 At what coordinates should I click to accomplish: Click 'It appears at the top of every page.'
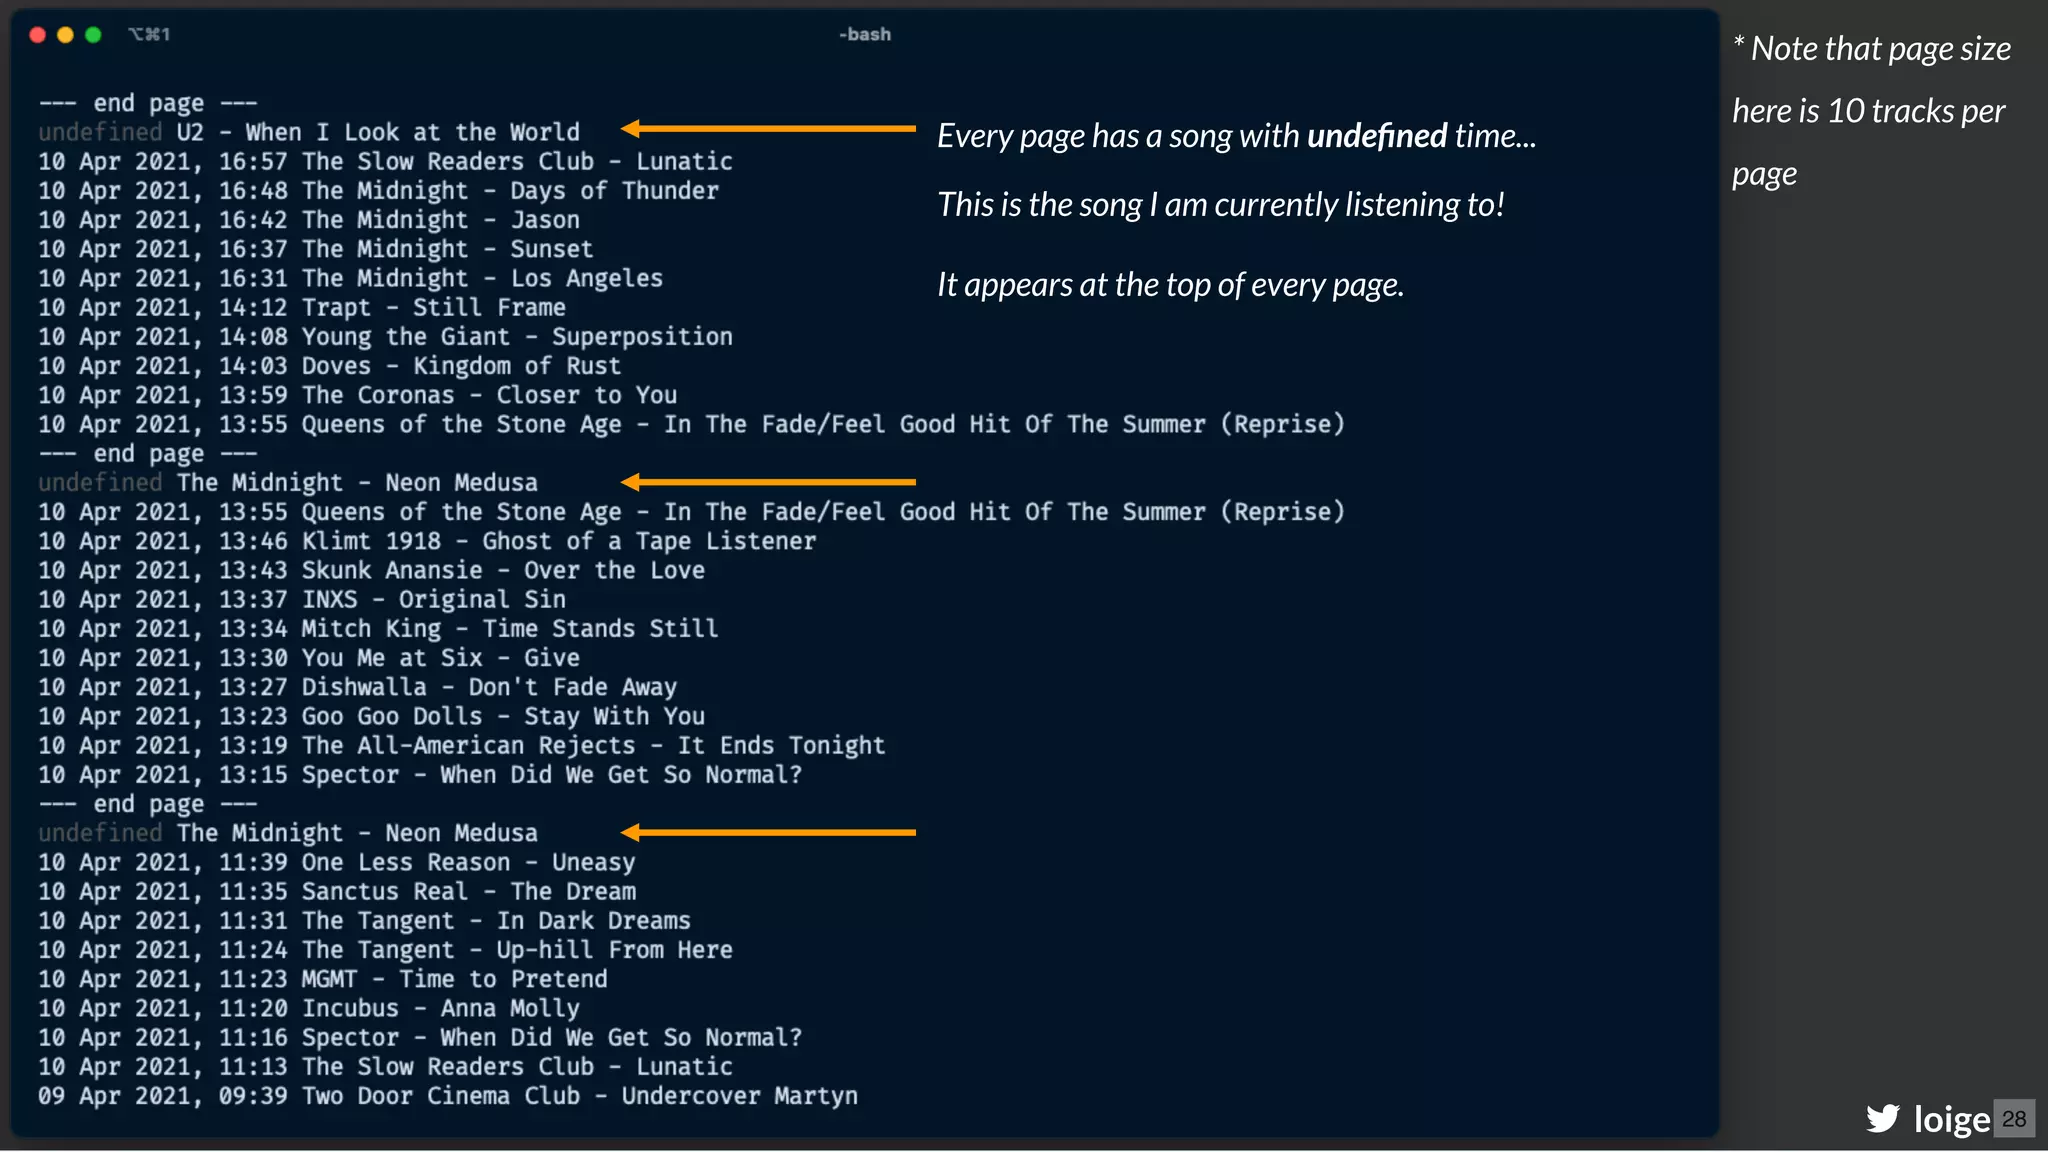click(1171, 285)
